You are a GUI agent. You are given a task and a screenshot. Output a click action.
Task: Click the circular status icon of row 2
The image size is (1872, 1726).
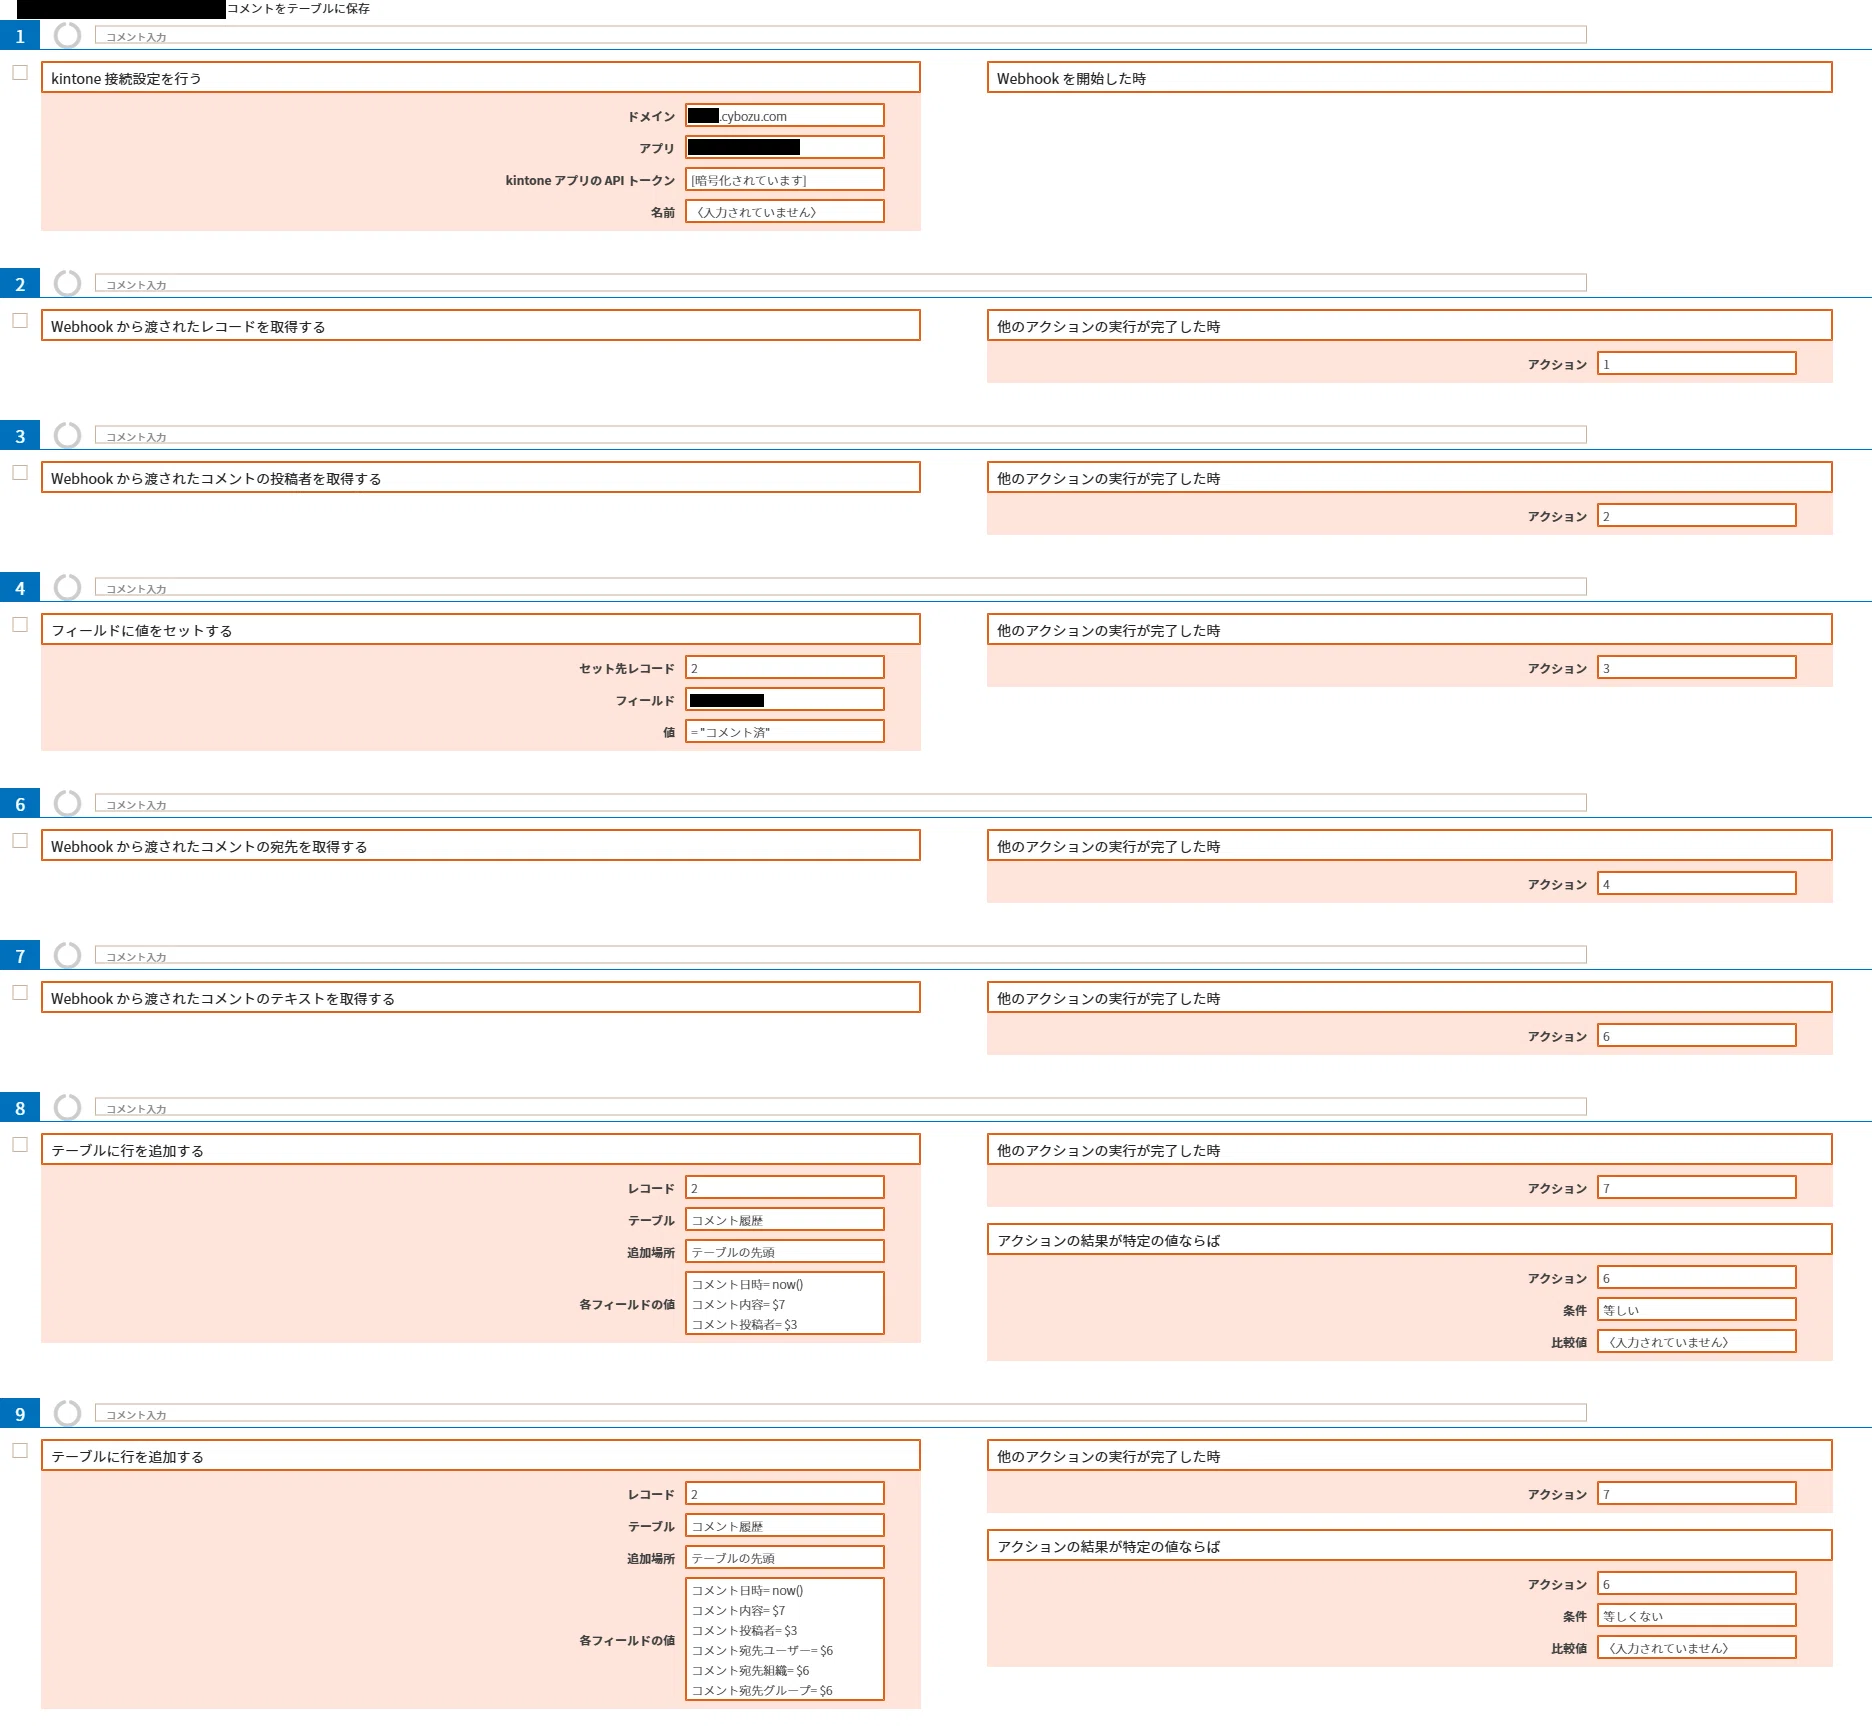point(67,284)
